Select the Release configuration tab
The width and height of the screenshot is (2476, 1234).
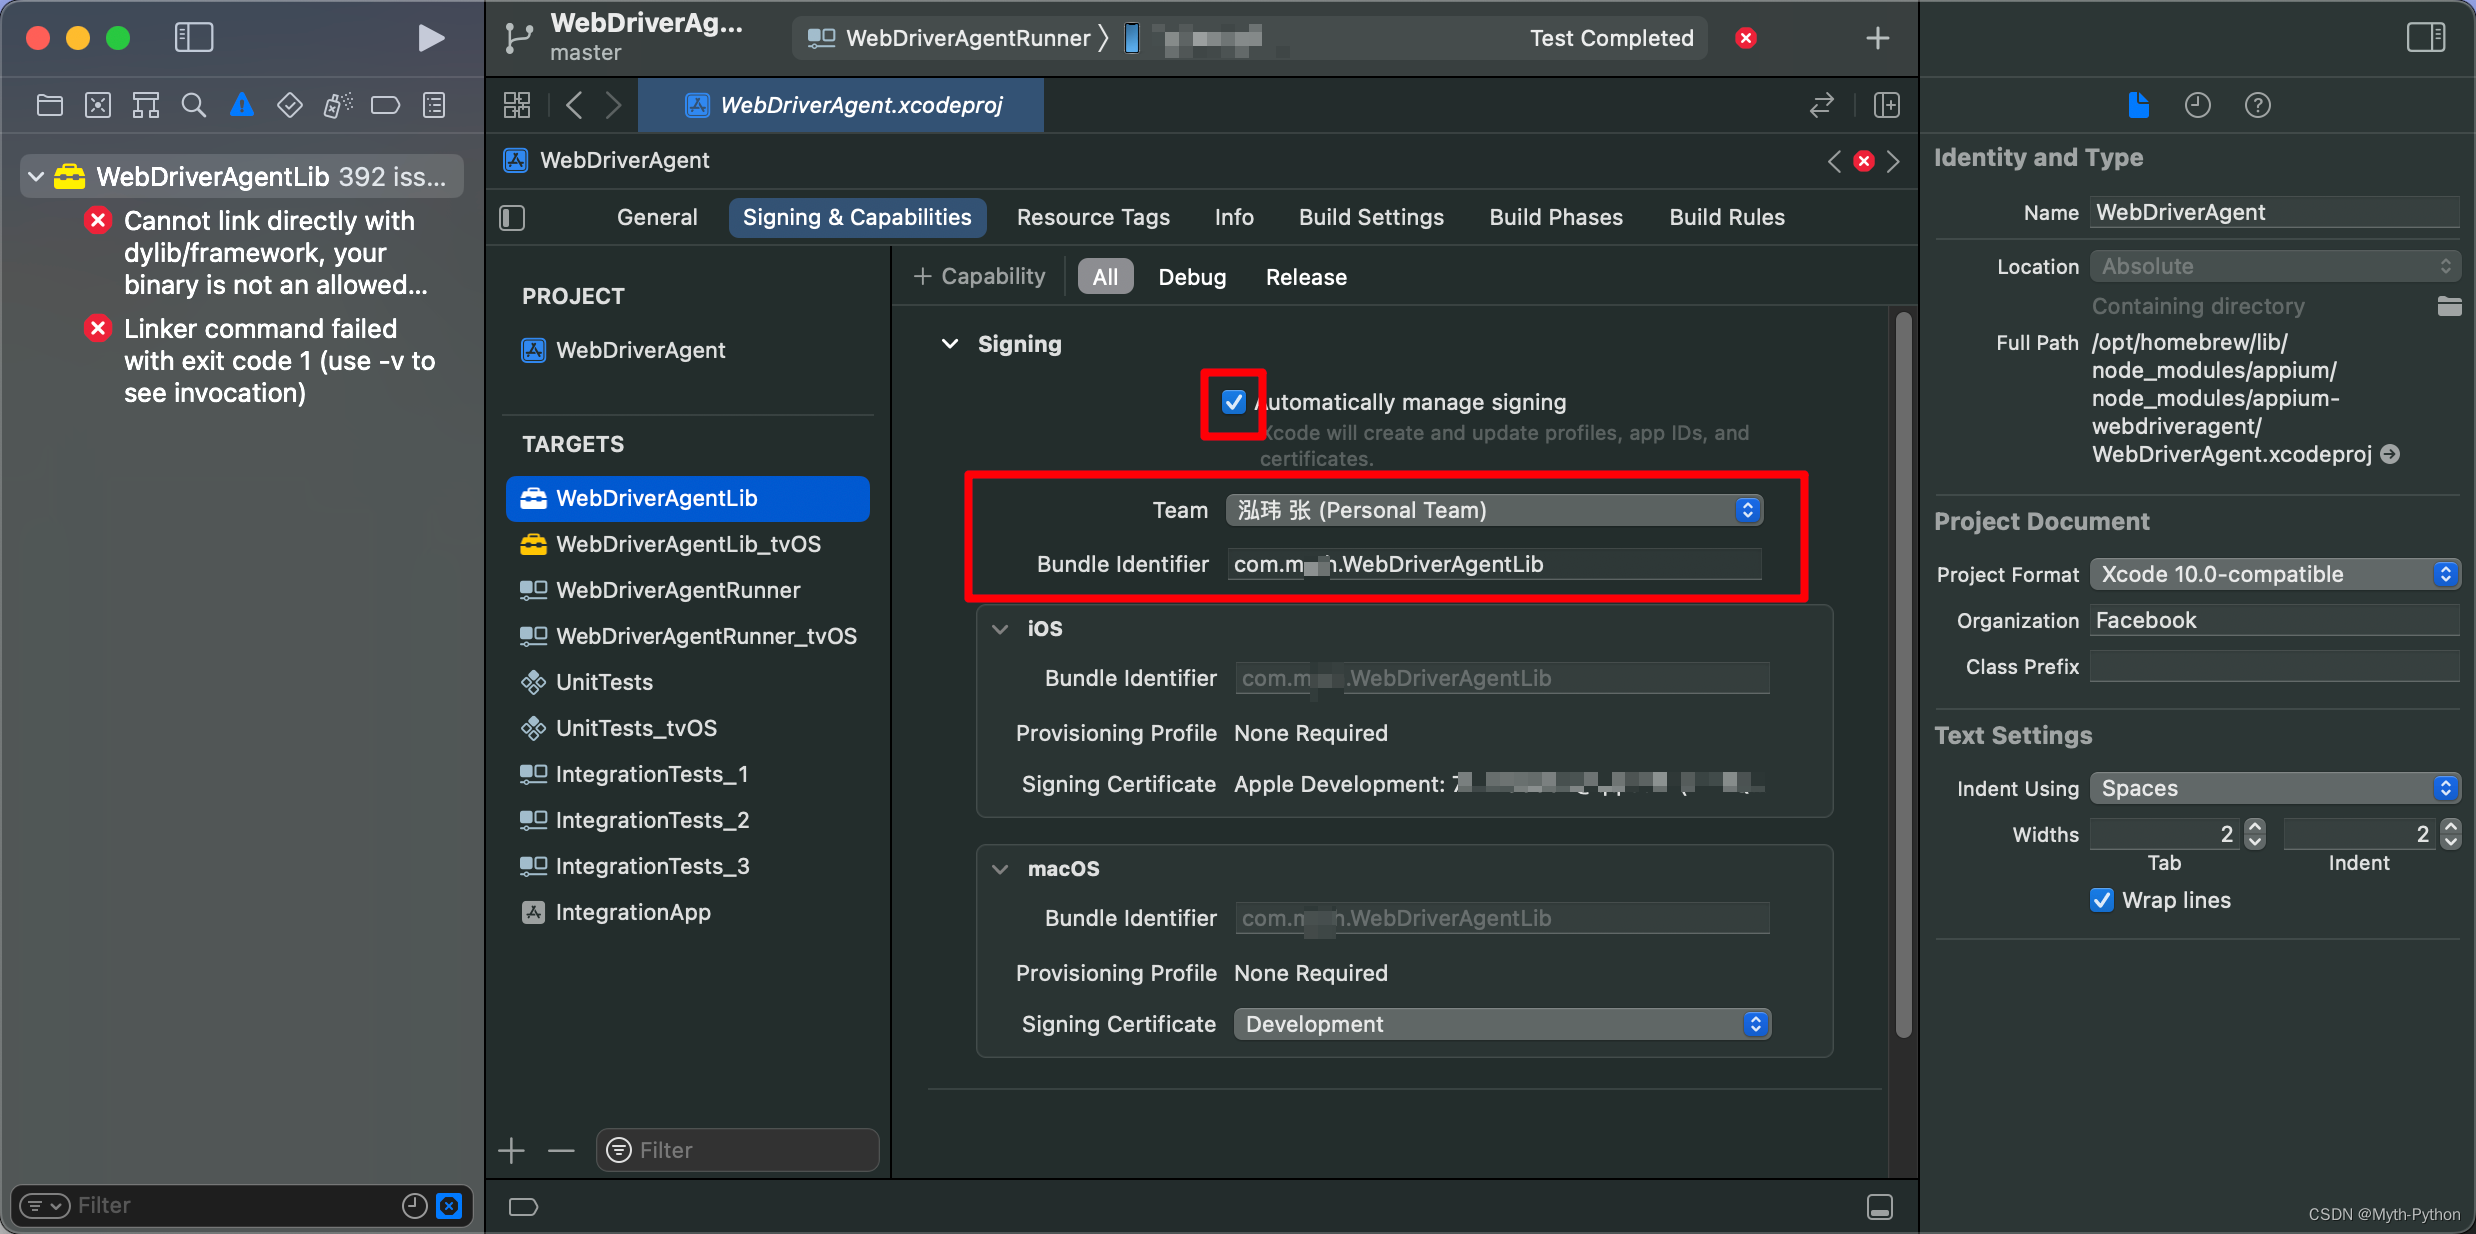[1306, 277]
